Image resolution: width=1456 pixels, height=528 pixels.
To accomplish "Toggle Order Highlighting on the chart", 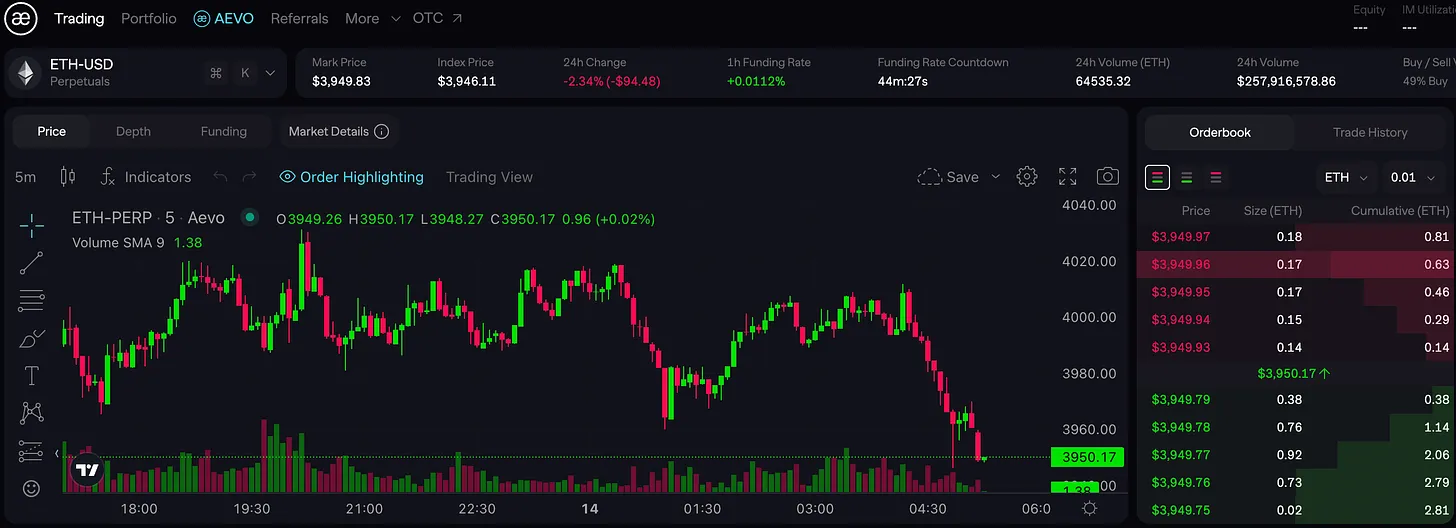I will [x=351, y=177].
